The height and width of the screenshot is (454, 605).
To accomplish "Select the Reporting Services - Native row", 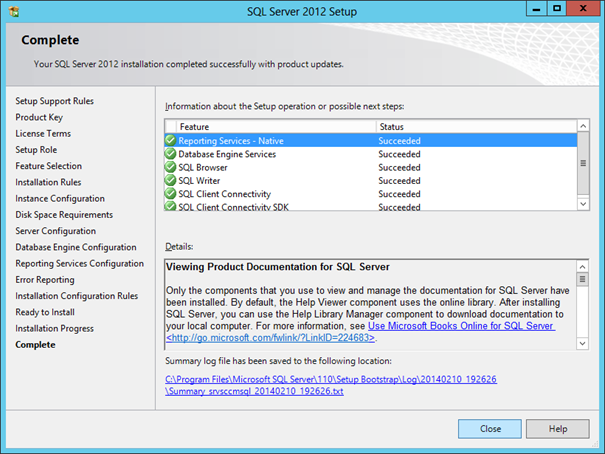I will (371, 140).
